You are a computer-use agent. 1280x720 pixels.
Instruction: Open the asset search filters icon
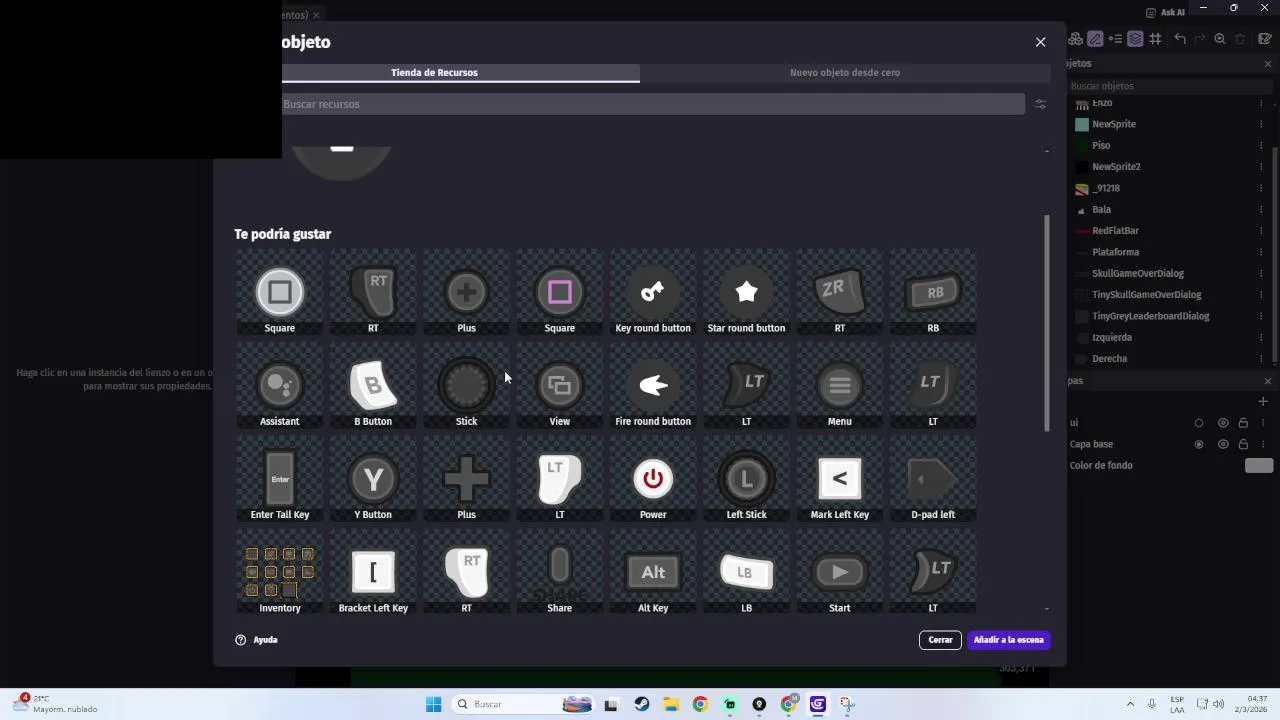coord(1040,104)
